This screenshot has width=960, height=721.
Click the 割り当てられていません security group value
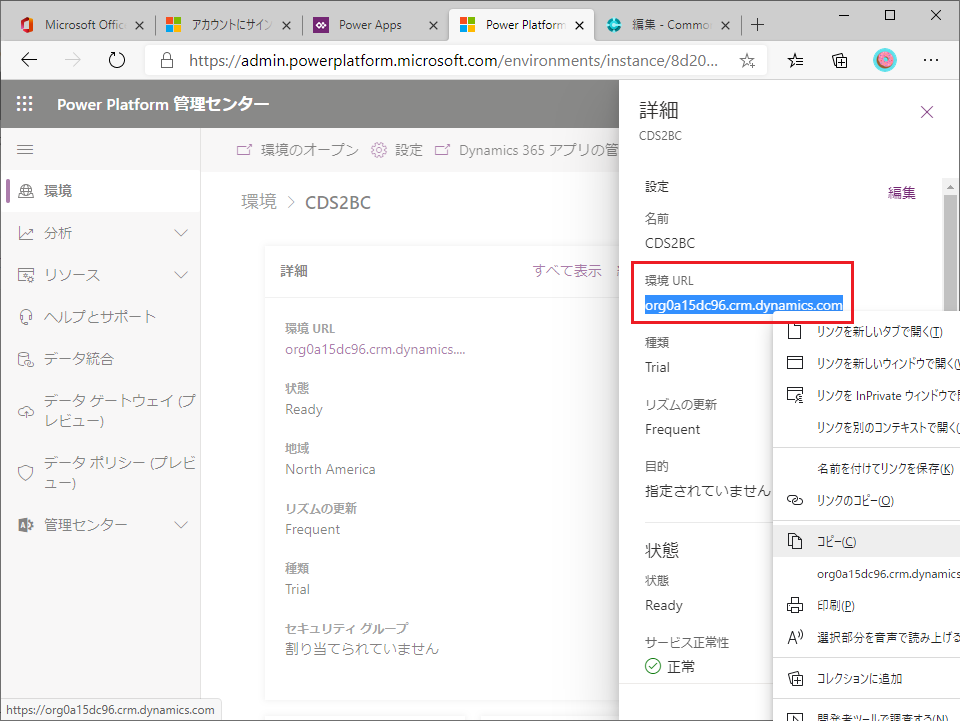[x=362, y=649]
